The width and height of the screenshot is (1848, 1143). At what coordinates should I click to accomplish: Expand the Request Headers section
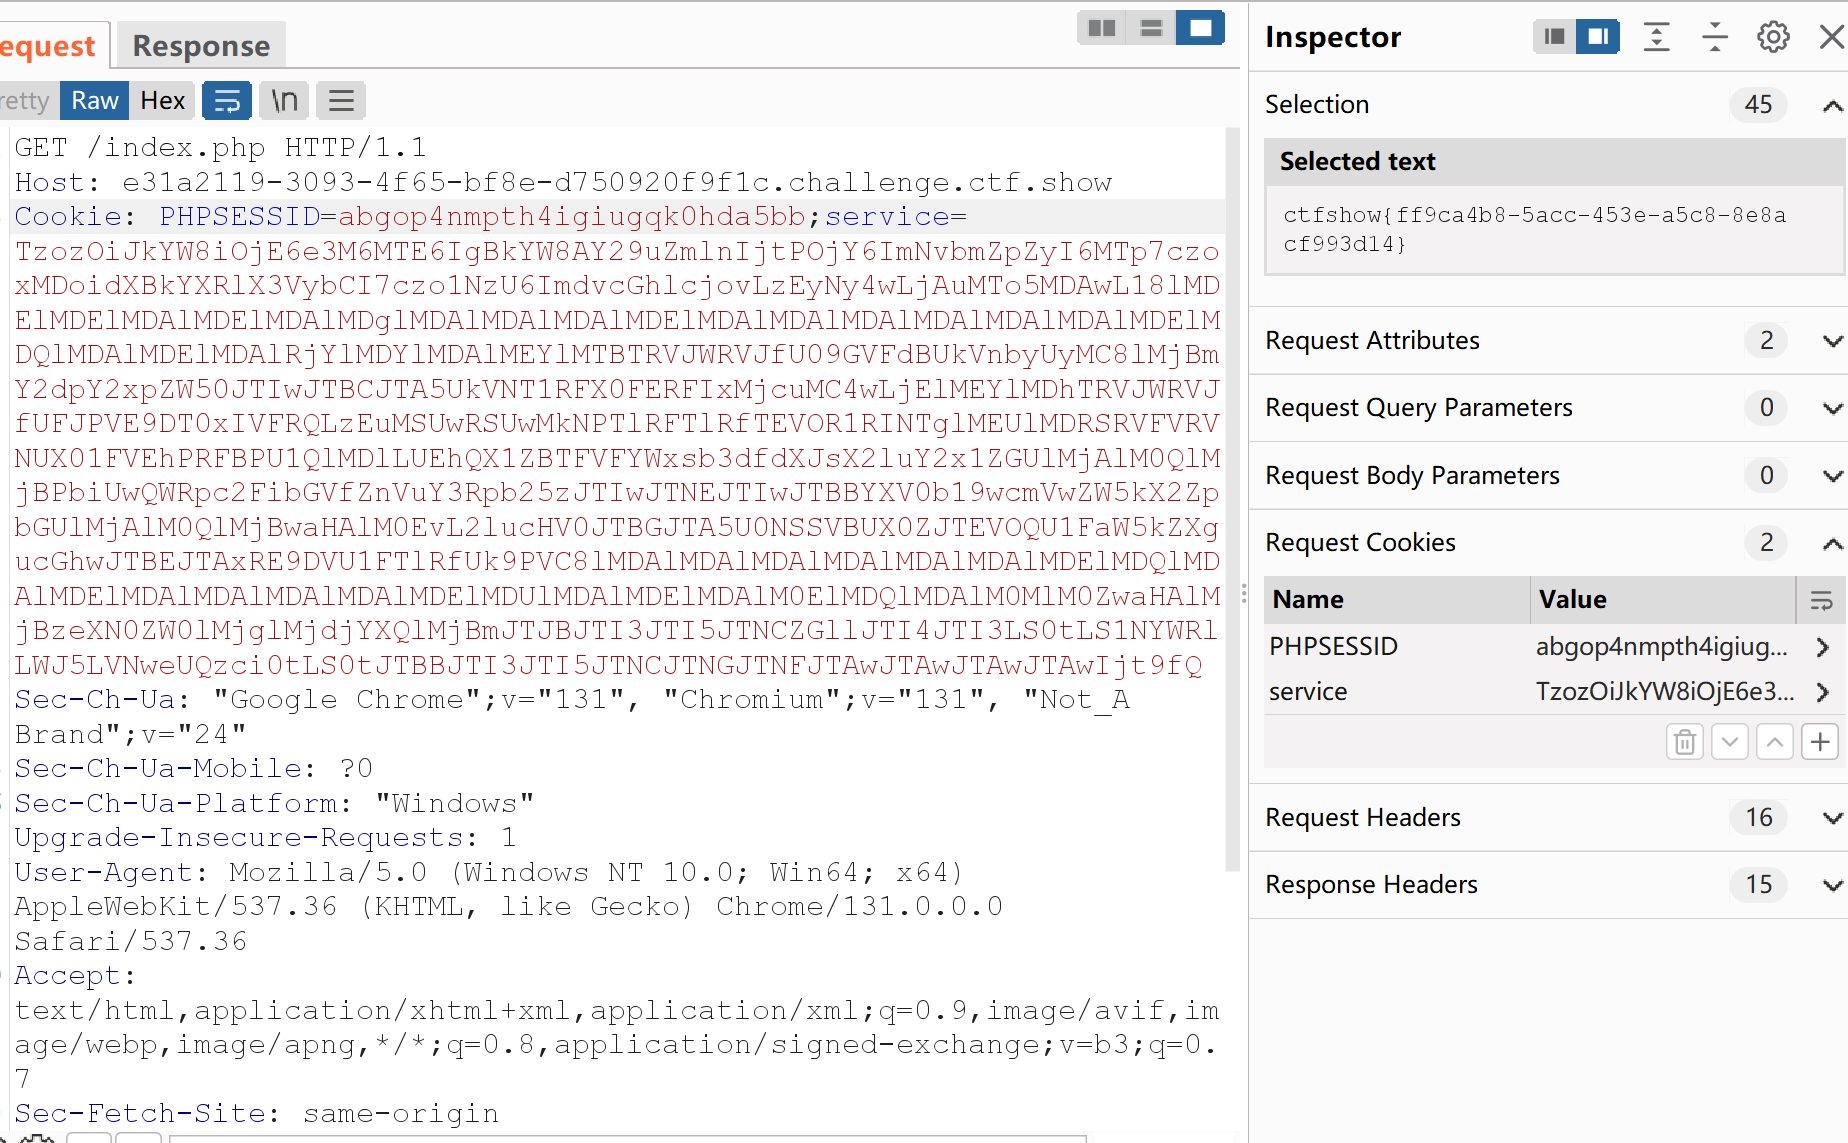(1832, 818)
